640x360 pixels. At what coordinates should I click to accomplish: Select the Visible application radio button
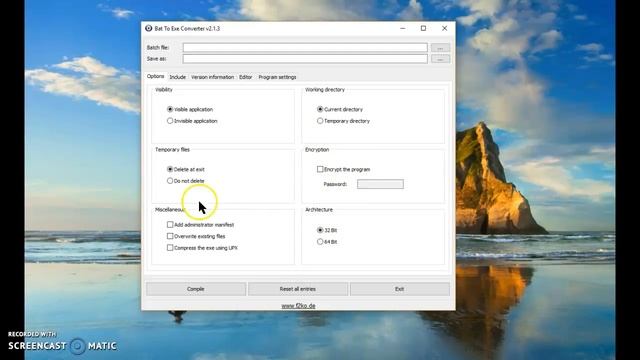170,109
